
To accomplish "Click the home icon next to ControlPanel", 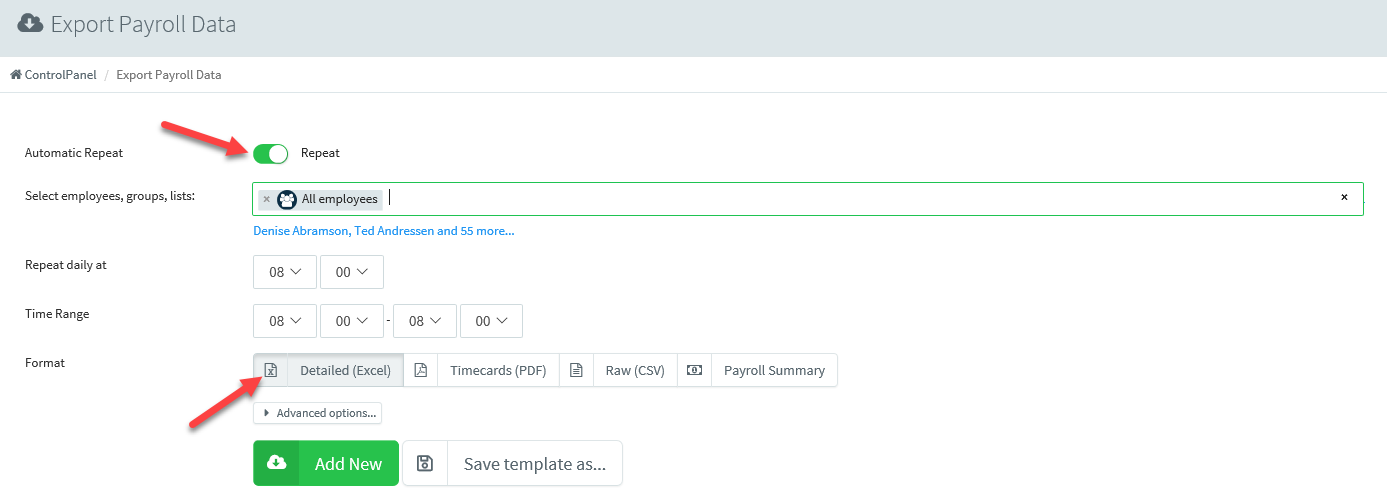I will (16, 75).
